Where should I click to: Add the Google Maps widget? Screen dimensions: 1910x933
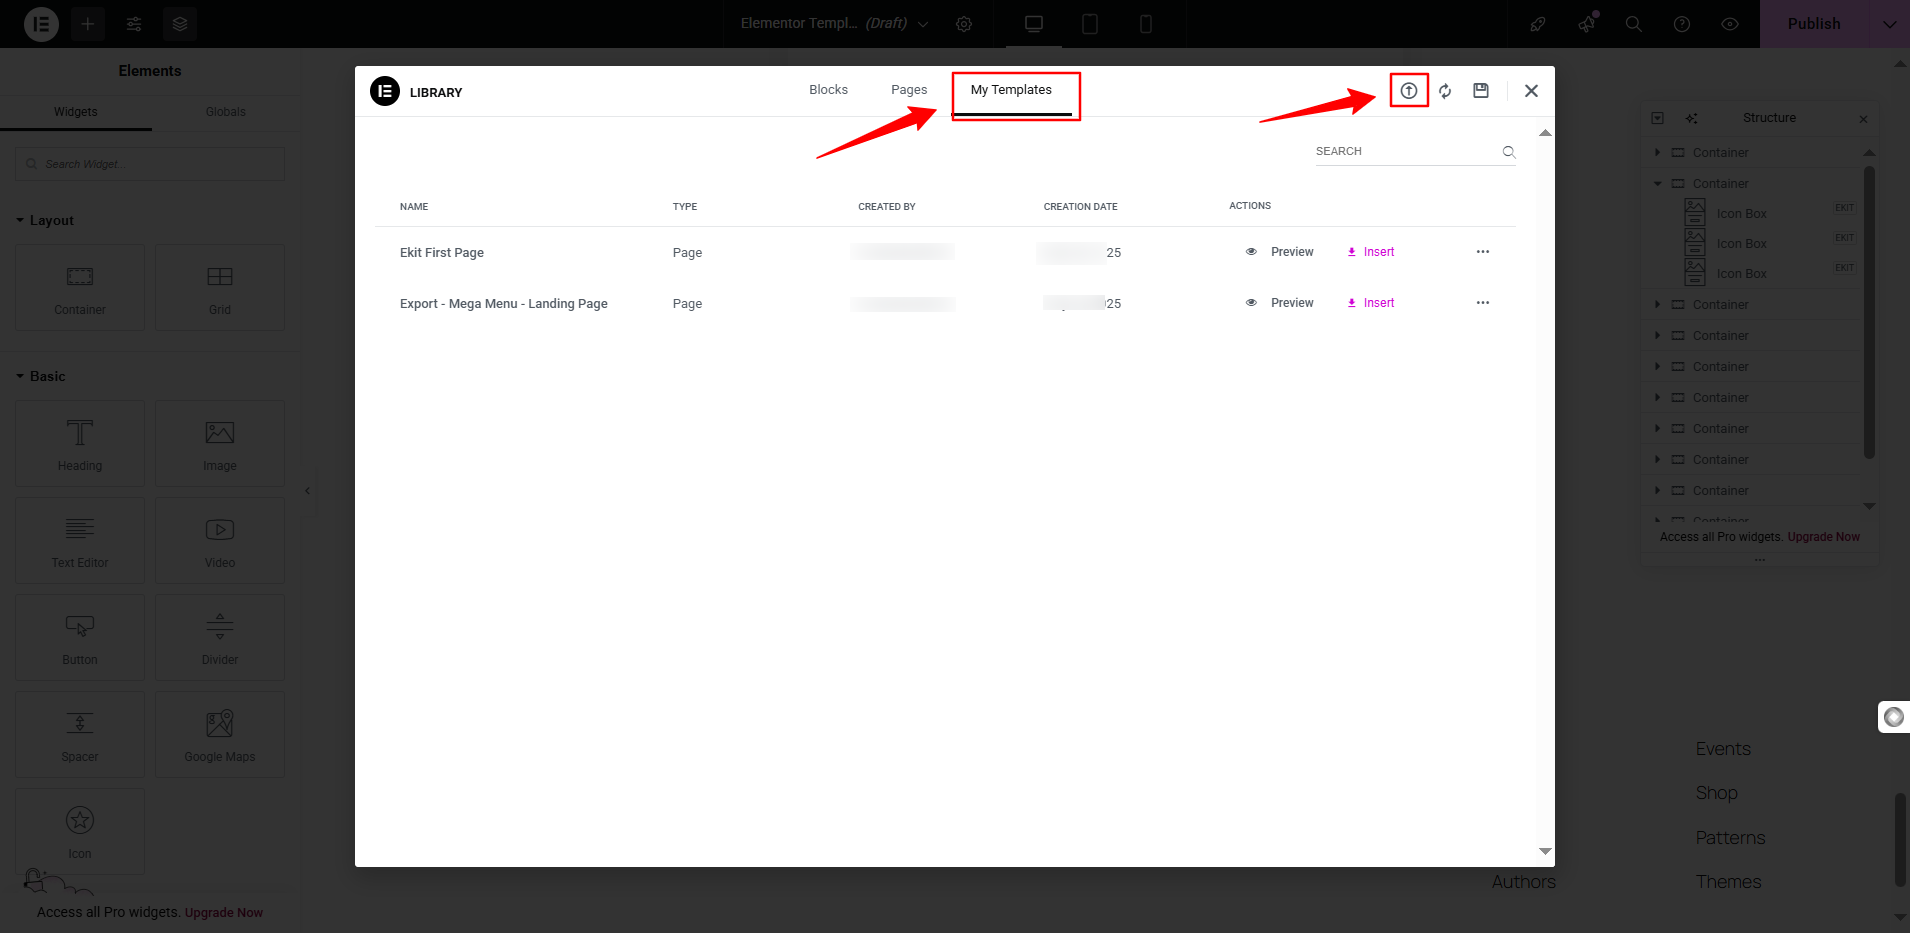(220, 735)
